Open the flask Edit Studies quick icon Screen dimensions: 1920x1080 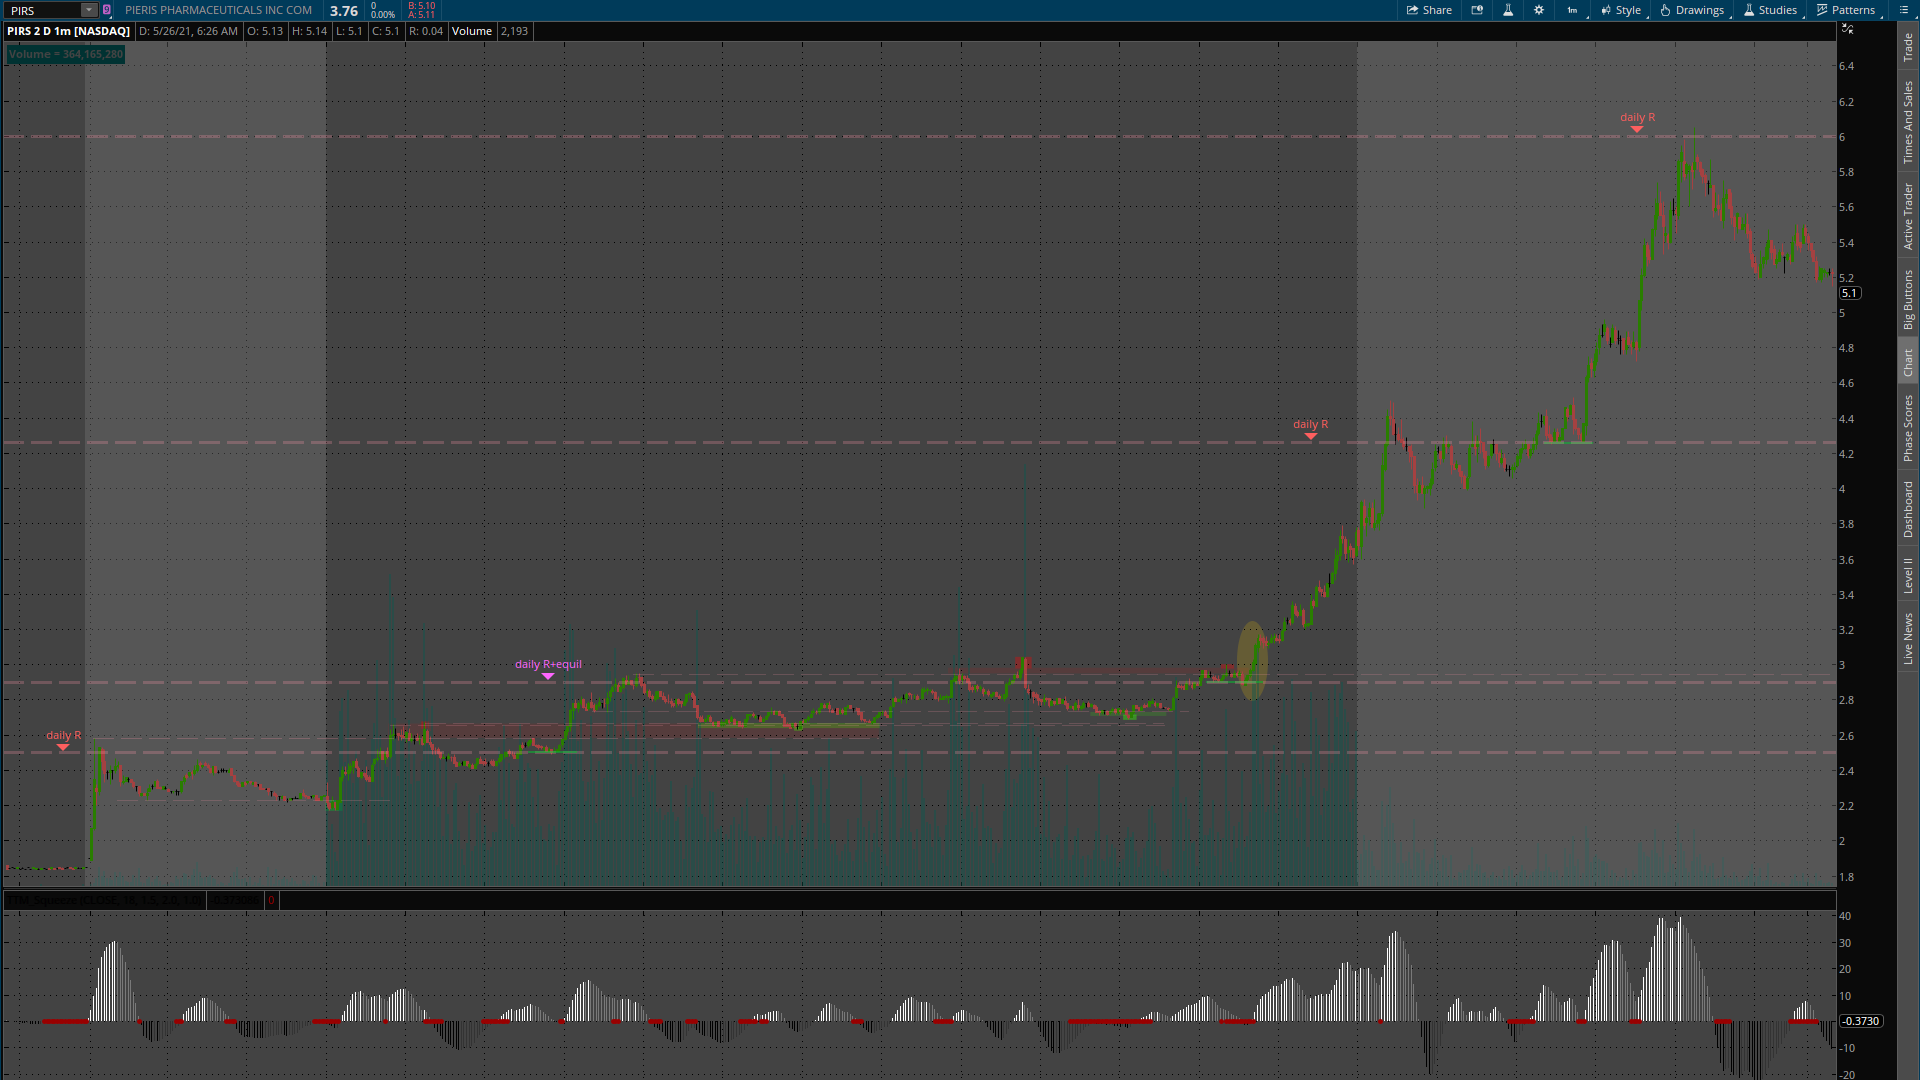pyautogui.click(x=1508, y=10)
